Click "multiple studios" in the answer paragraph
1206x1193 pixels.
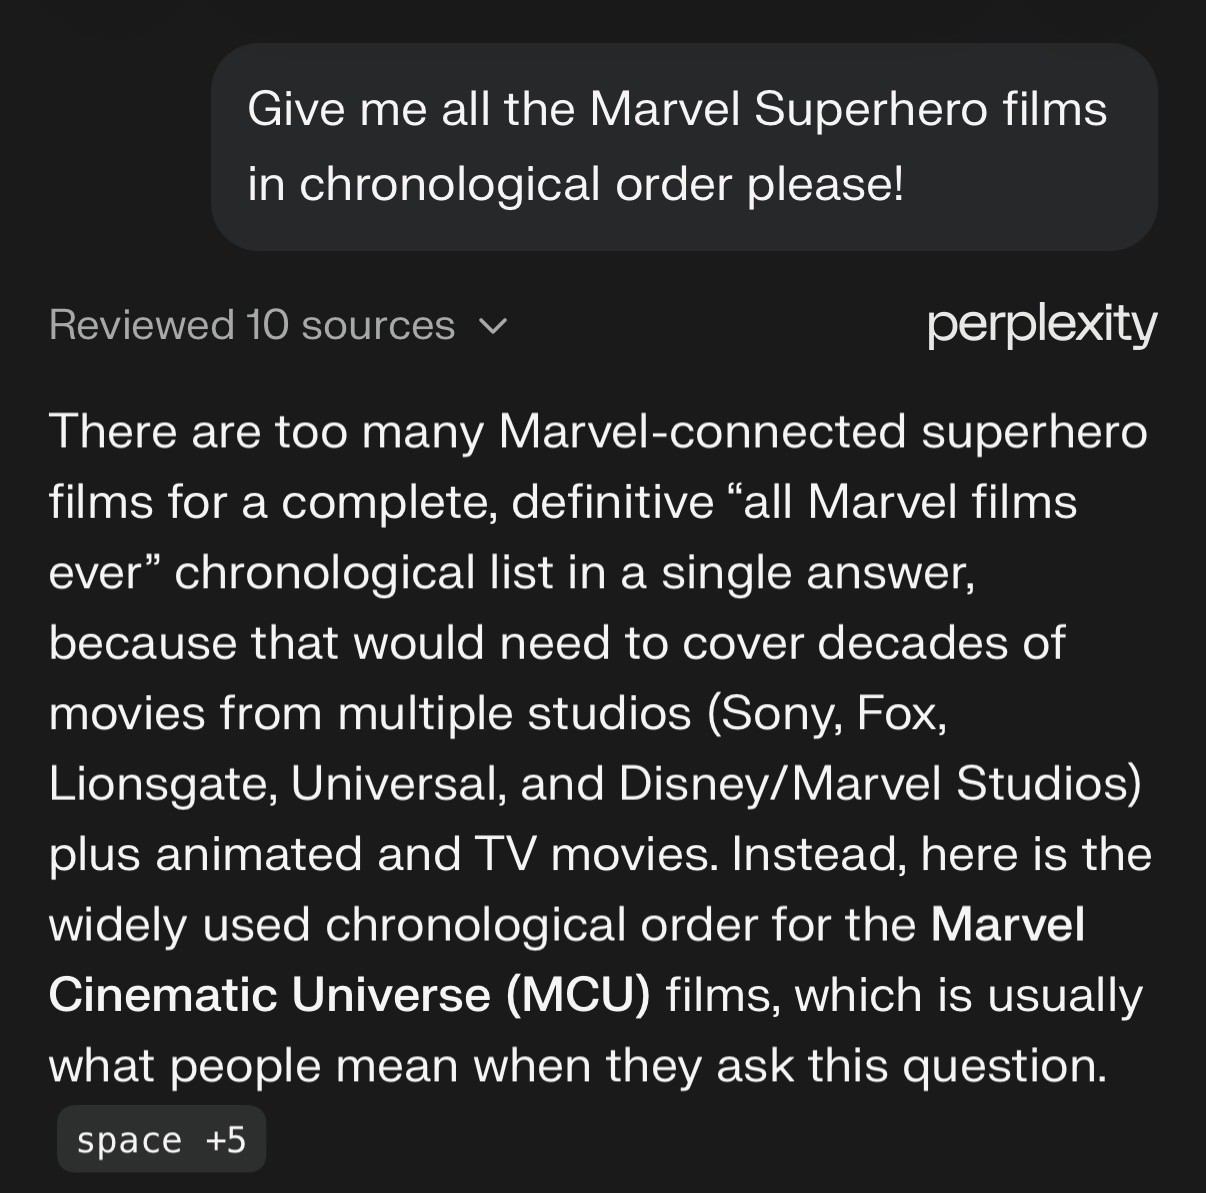(x=514, y=713)
